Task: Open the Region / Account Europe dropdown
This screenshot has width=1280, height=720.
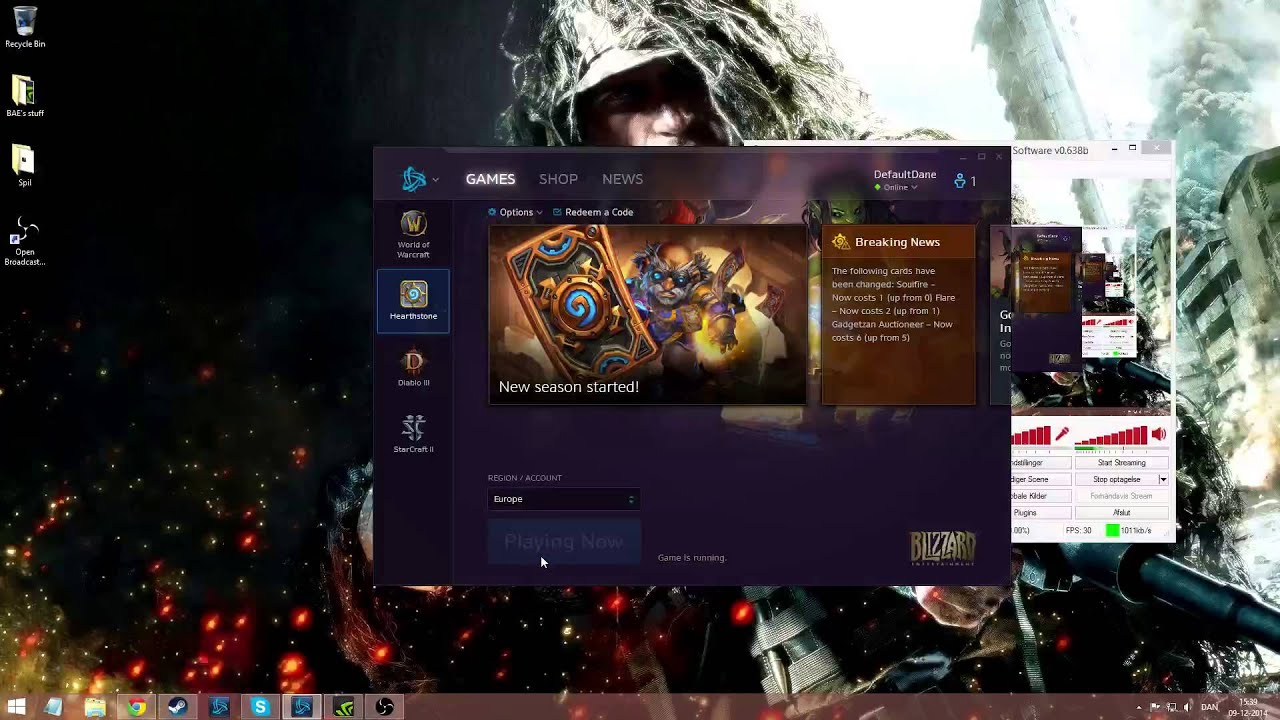Action: click(563, 499)
